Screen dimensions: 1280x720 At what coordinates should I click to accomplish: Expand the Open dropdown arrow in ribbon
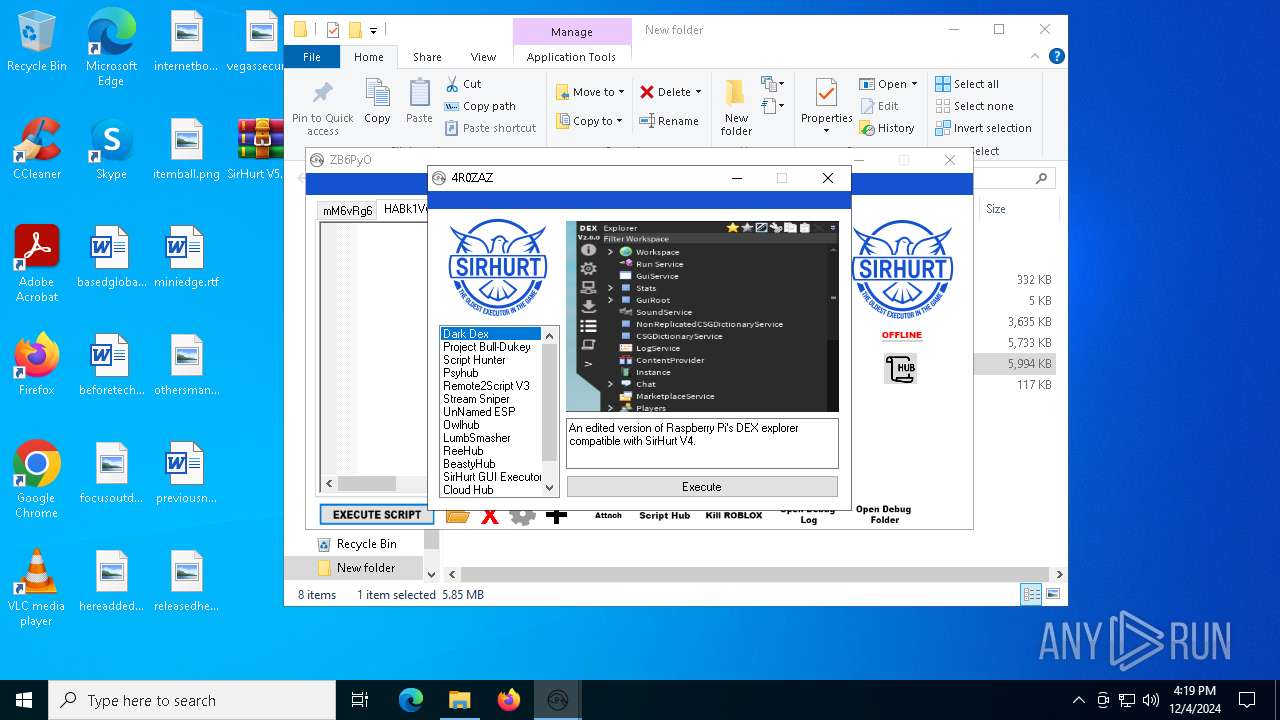913,84
